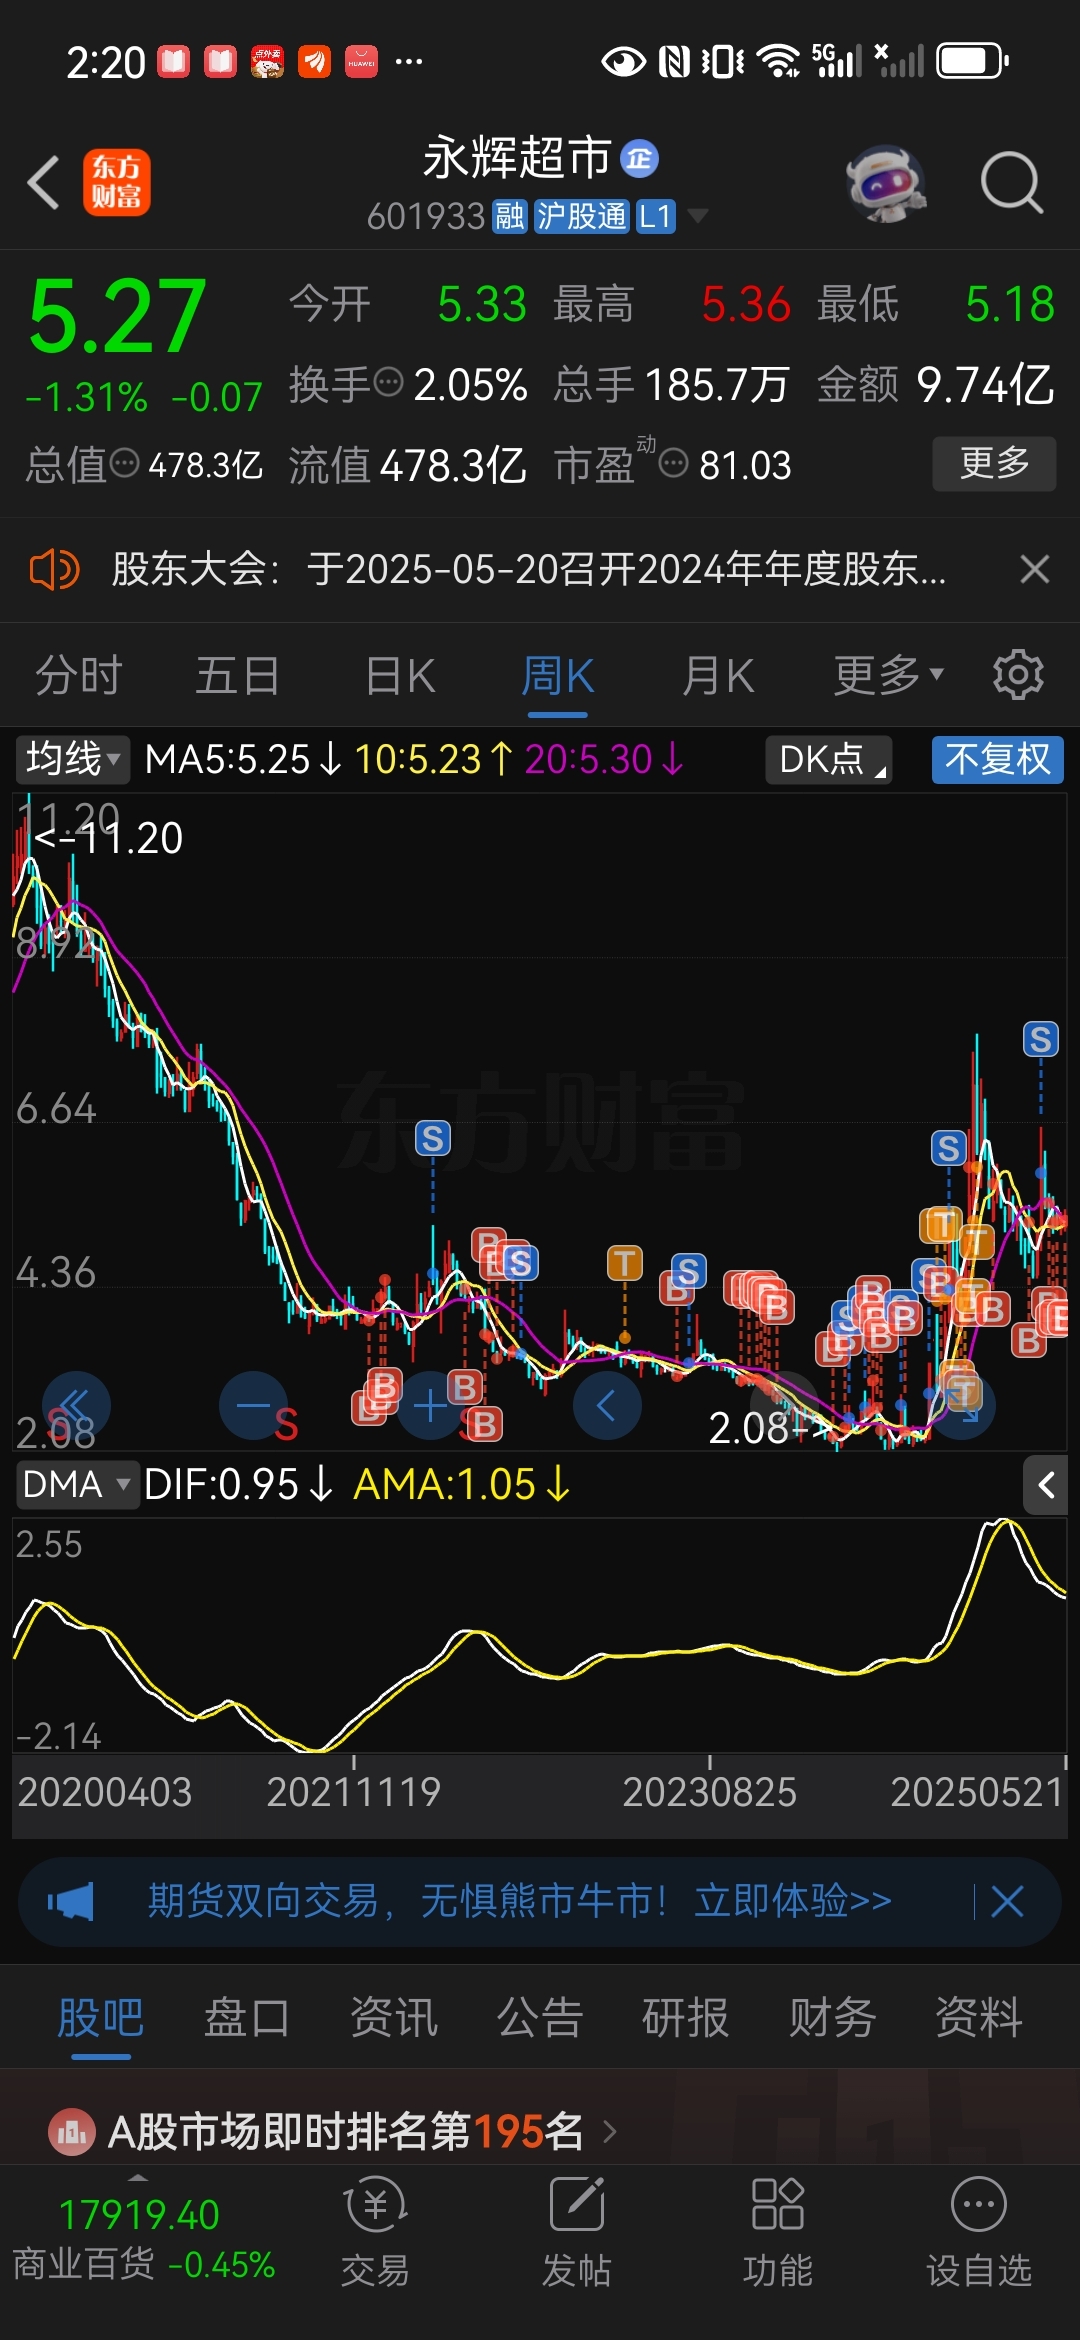
Task: Go back with the left arrow
Action: 44,182
